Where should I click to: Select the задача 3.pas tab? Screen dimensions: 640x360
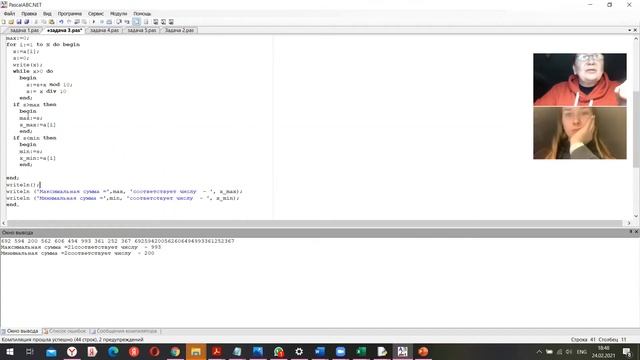(x=64, y=30)
